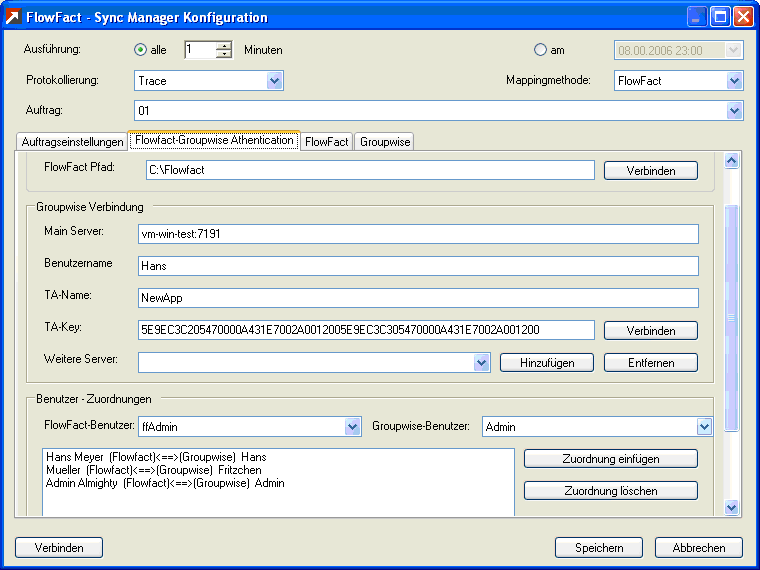Select the 'alle' interval radio button

coord(141,50)
